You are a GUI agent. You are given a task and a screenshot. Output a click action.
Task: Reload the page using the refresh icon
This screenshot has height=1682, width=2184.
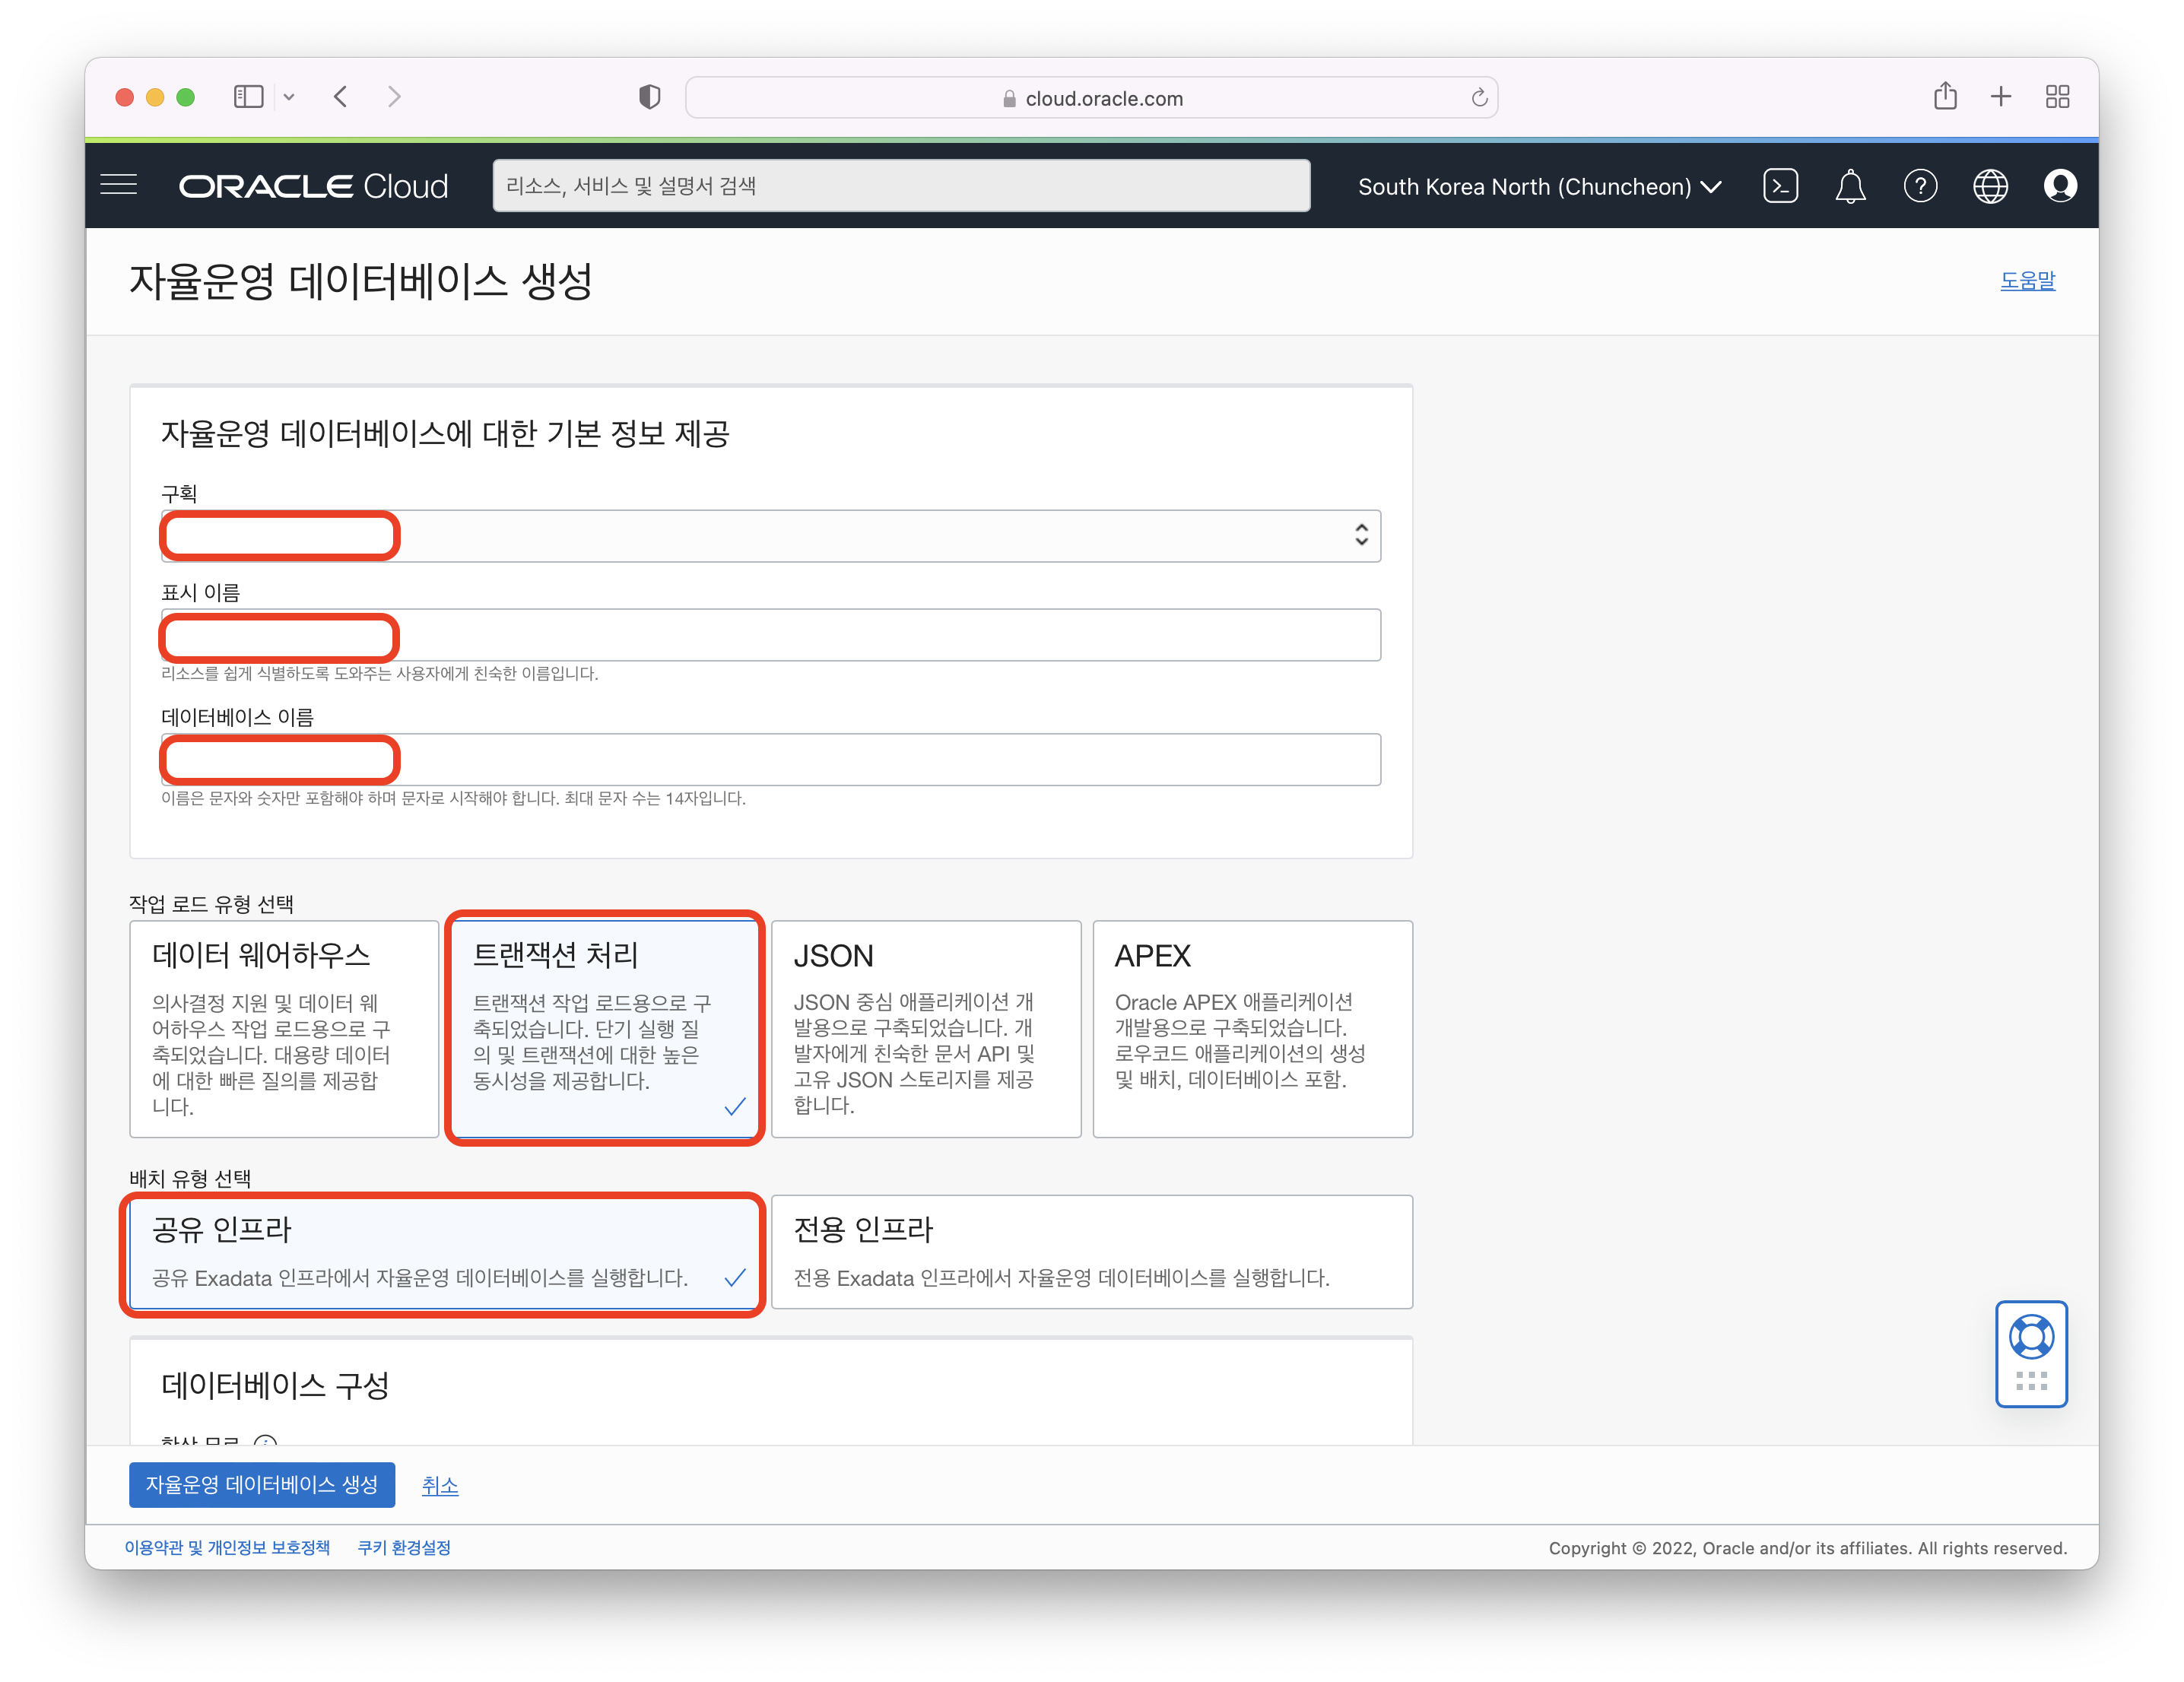pos(1479,98)
